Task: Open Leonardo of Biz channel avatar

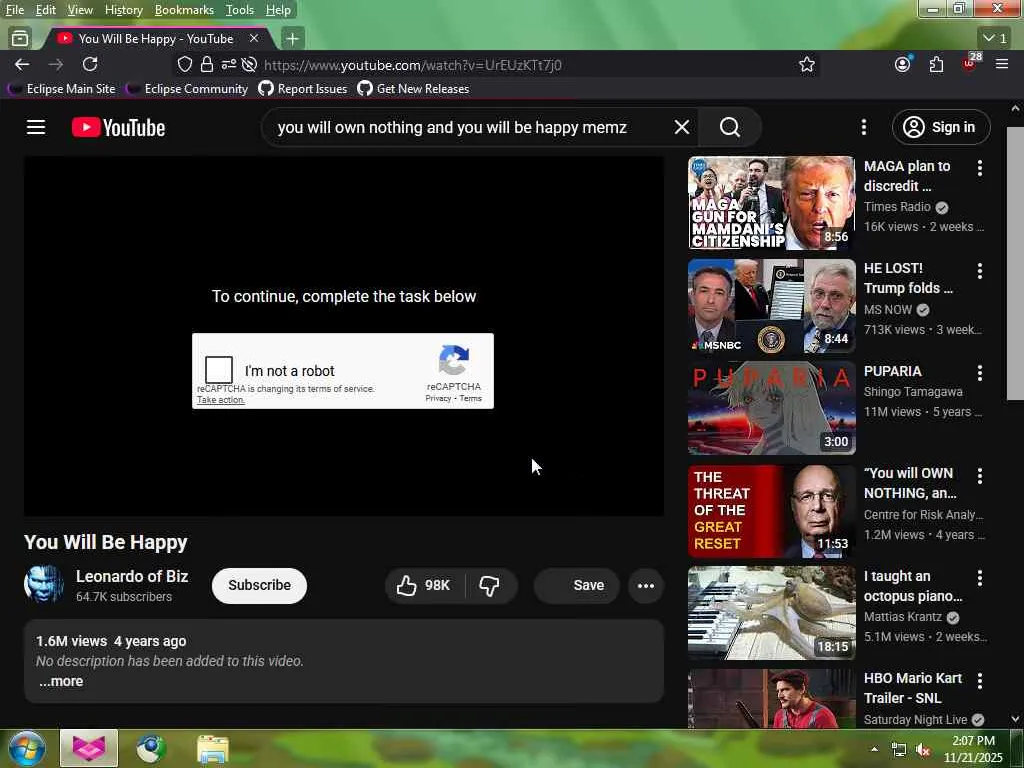Action: (x=44, y=584)
